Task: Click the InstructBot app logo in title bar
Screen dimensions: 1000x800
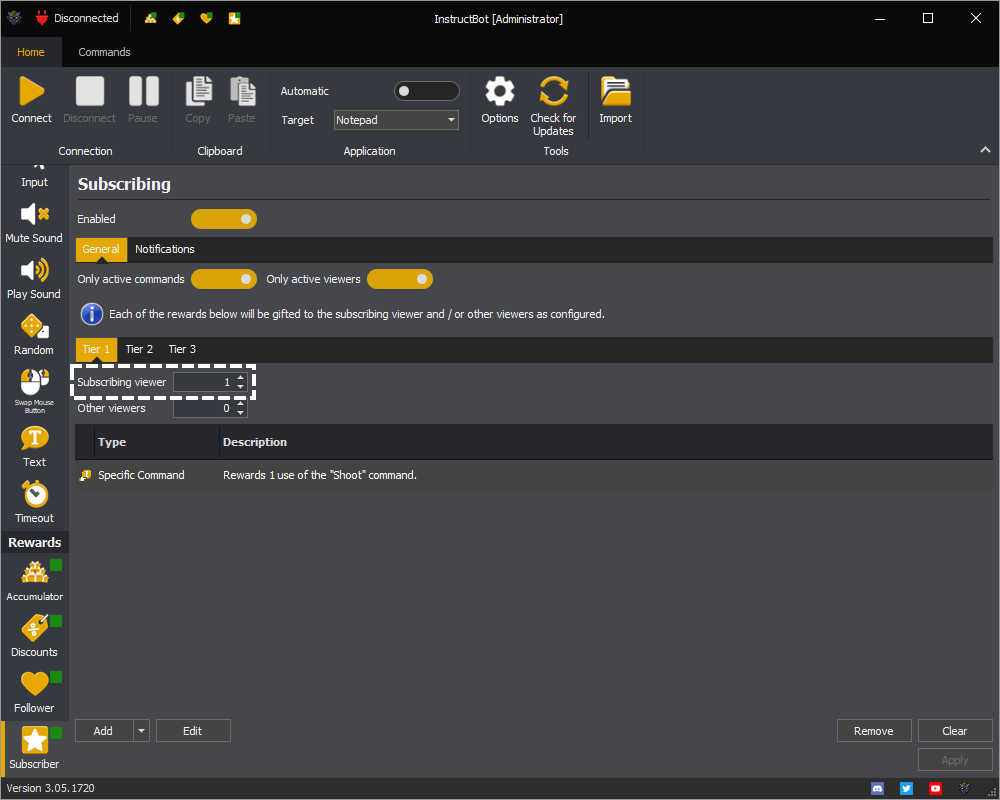Action: pyautogui.click(x=14, y=19)
